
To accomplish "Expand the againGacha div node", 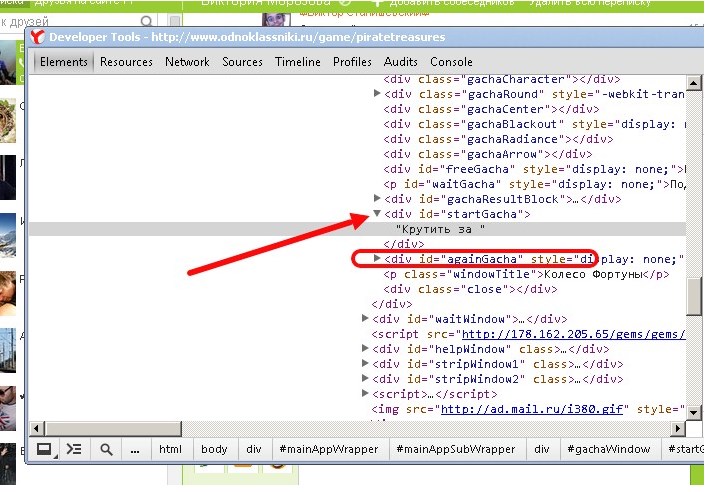I will click(377, 258).
